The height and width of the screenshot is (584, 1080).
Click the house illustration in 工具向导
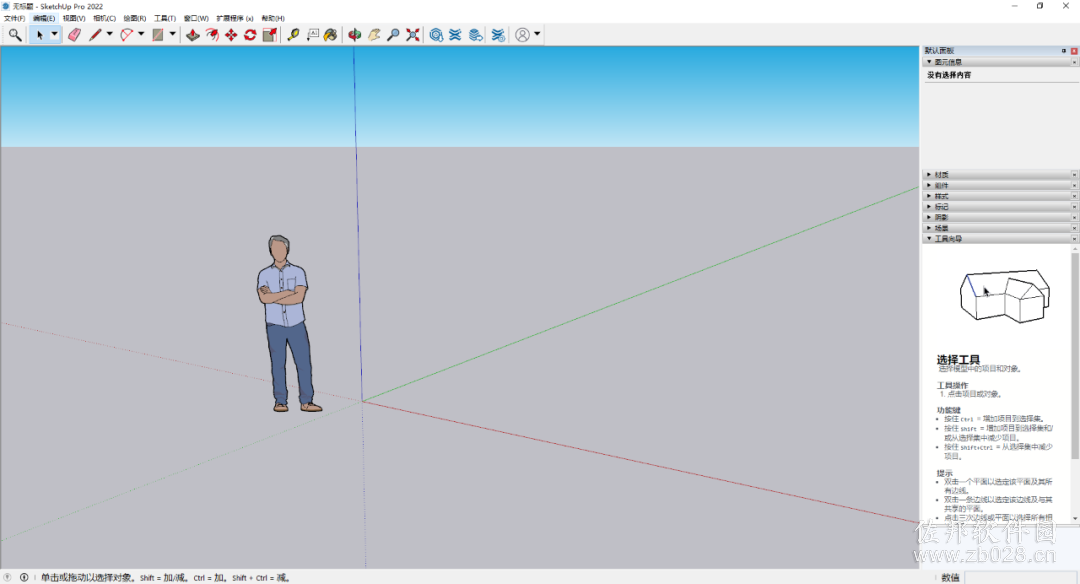(1005, 295)
